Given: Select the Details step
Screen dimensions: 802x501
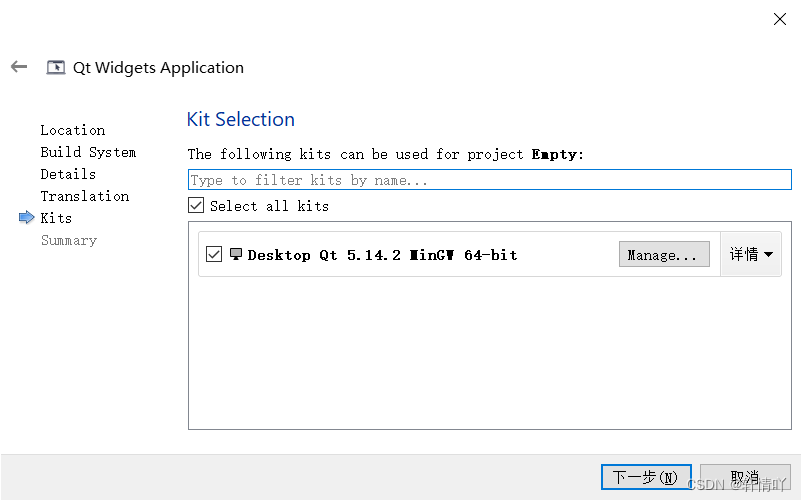Looking at the screenshot, I should pos(68,174).
